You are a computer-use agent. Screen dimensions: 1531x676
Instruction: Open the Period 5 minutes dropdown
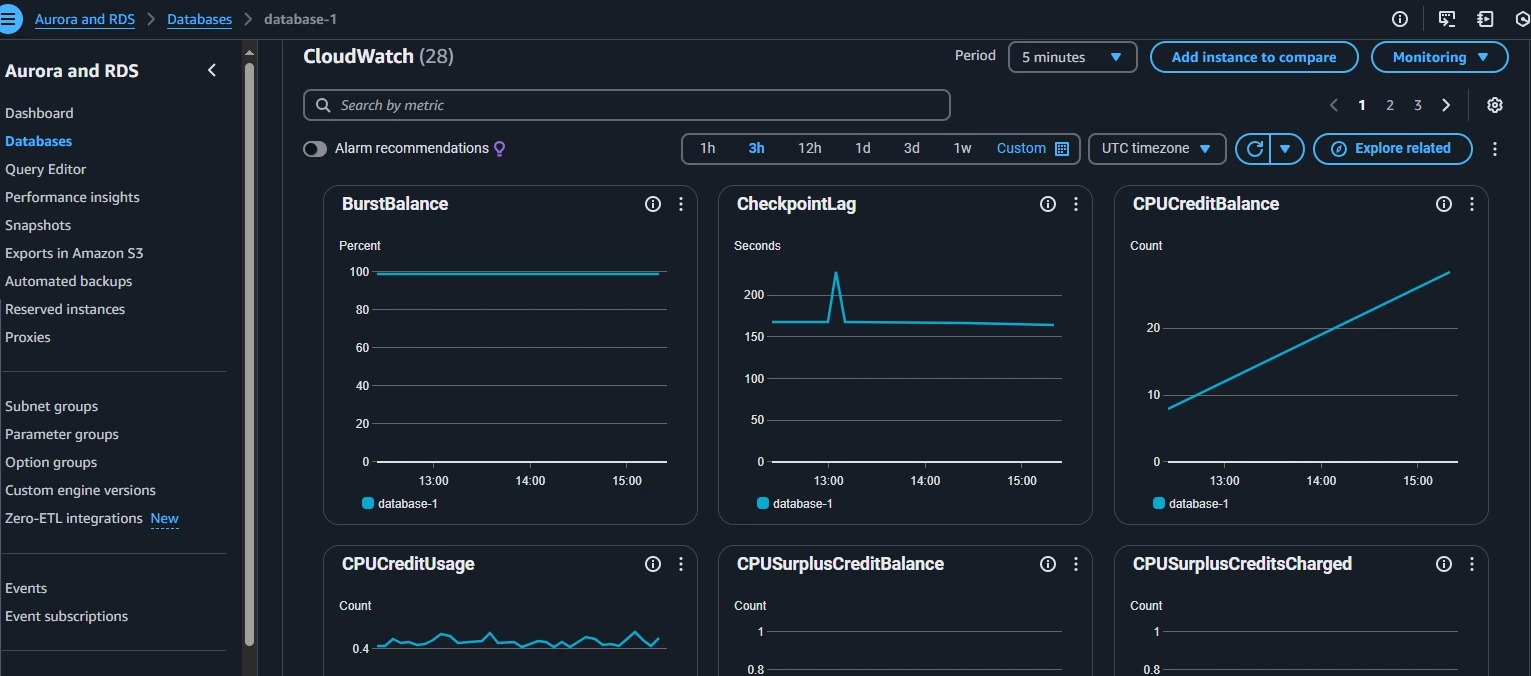[x=1072, y=57]
